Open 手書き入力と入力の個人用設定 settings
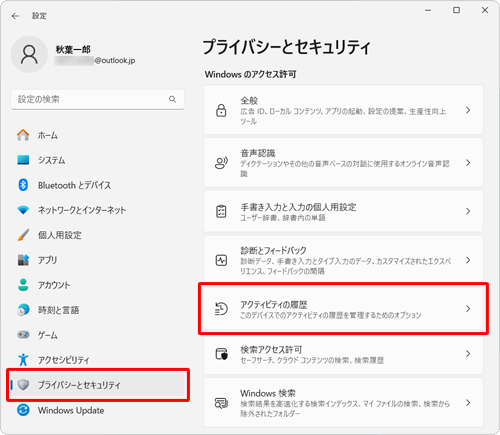 click(343, 211)
